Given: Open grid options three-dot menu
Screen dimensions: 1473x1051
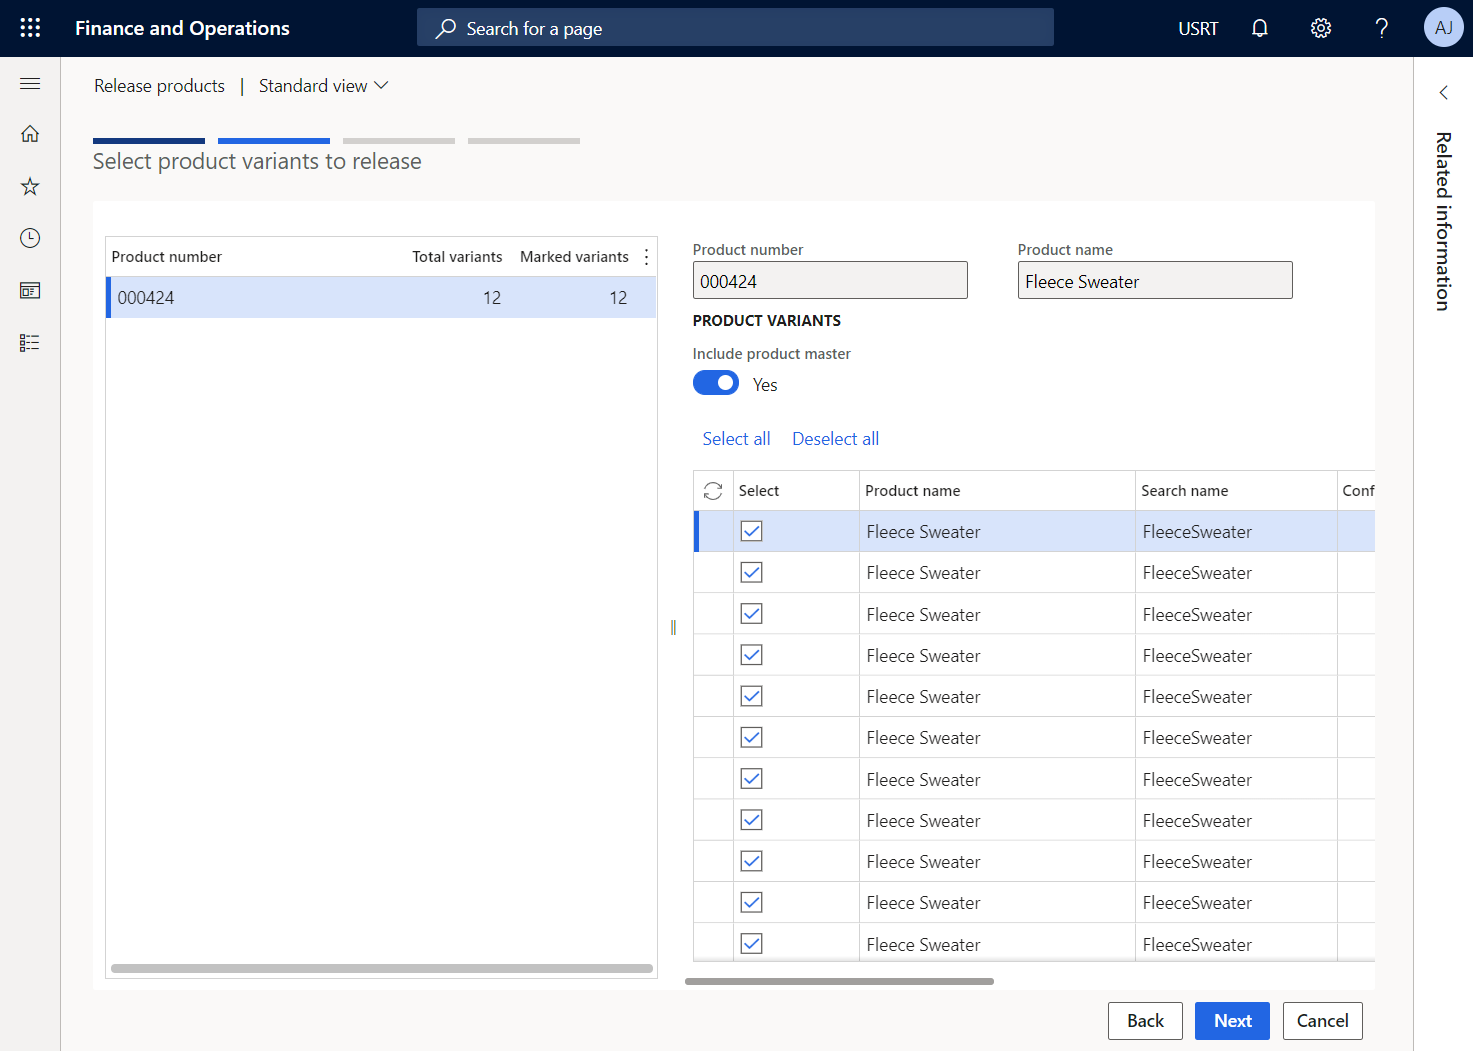Looking at the screenshot, I should pos(646,257).
